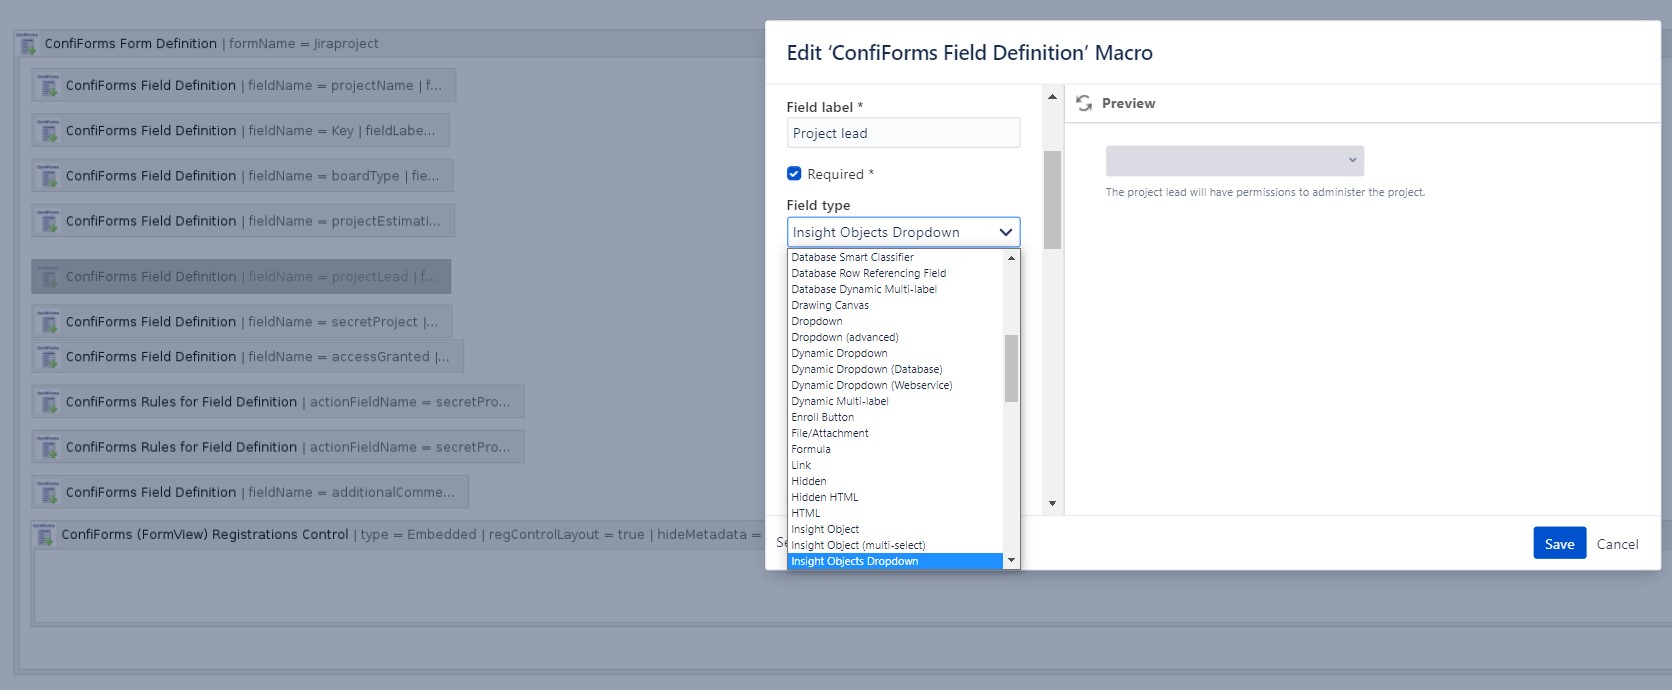Click the field type list scroll-up arrow
This screenshot has width=1672, height=690.
coord(1011,257)
